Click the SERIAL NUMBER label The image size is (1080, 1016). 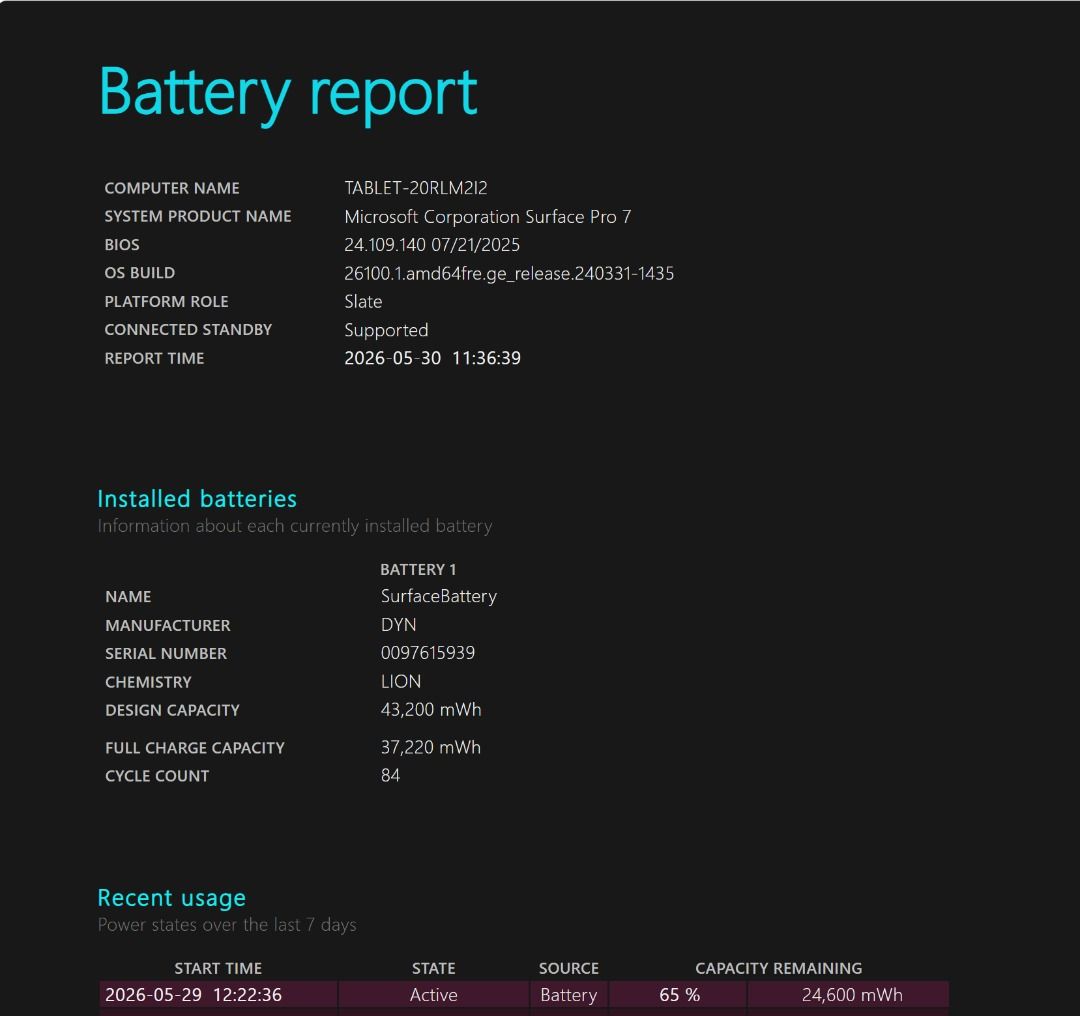click(x=166, y=654)
